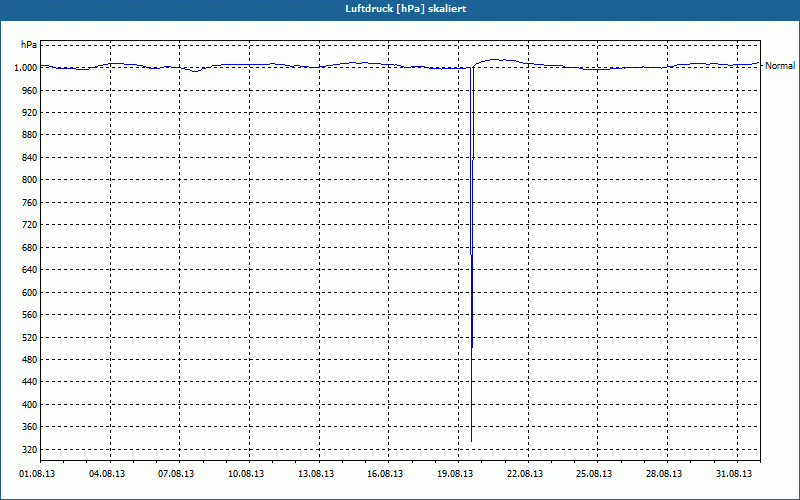Select the 'Normal' label beside the chart

(x=780, y=66)
